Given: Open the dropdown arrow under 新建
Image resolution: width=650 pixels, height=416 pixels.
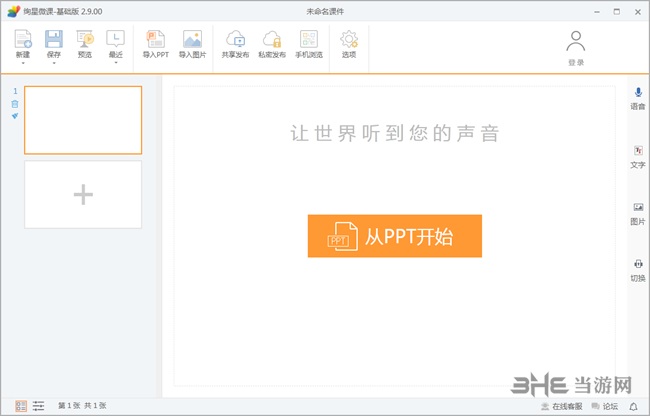Looking at the screenshot, I should click(23, 63).
